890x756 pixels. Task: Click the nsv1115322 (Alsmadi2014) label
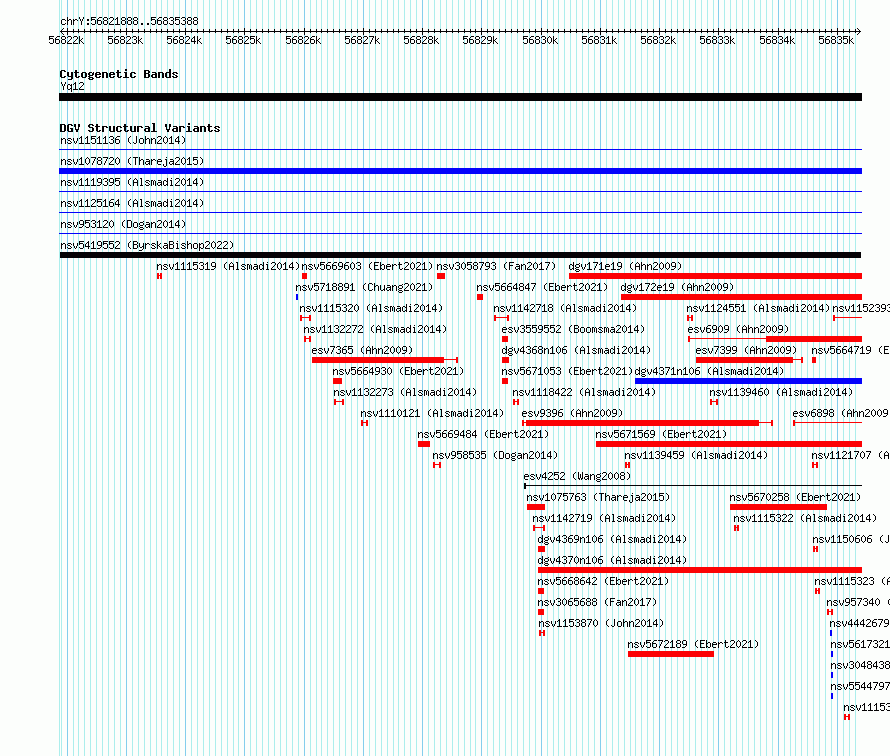[x=805, y=518]
